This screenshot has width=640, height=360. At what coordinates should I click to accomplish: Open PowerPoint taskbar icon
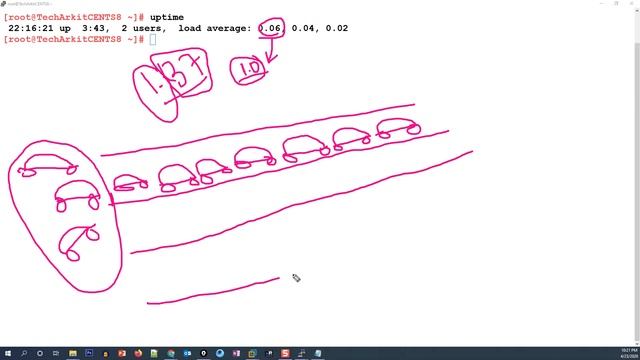[122, 353]
